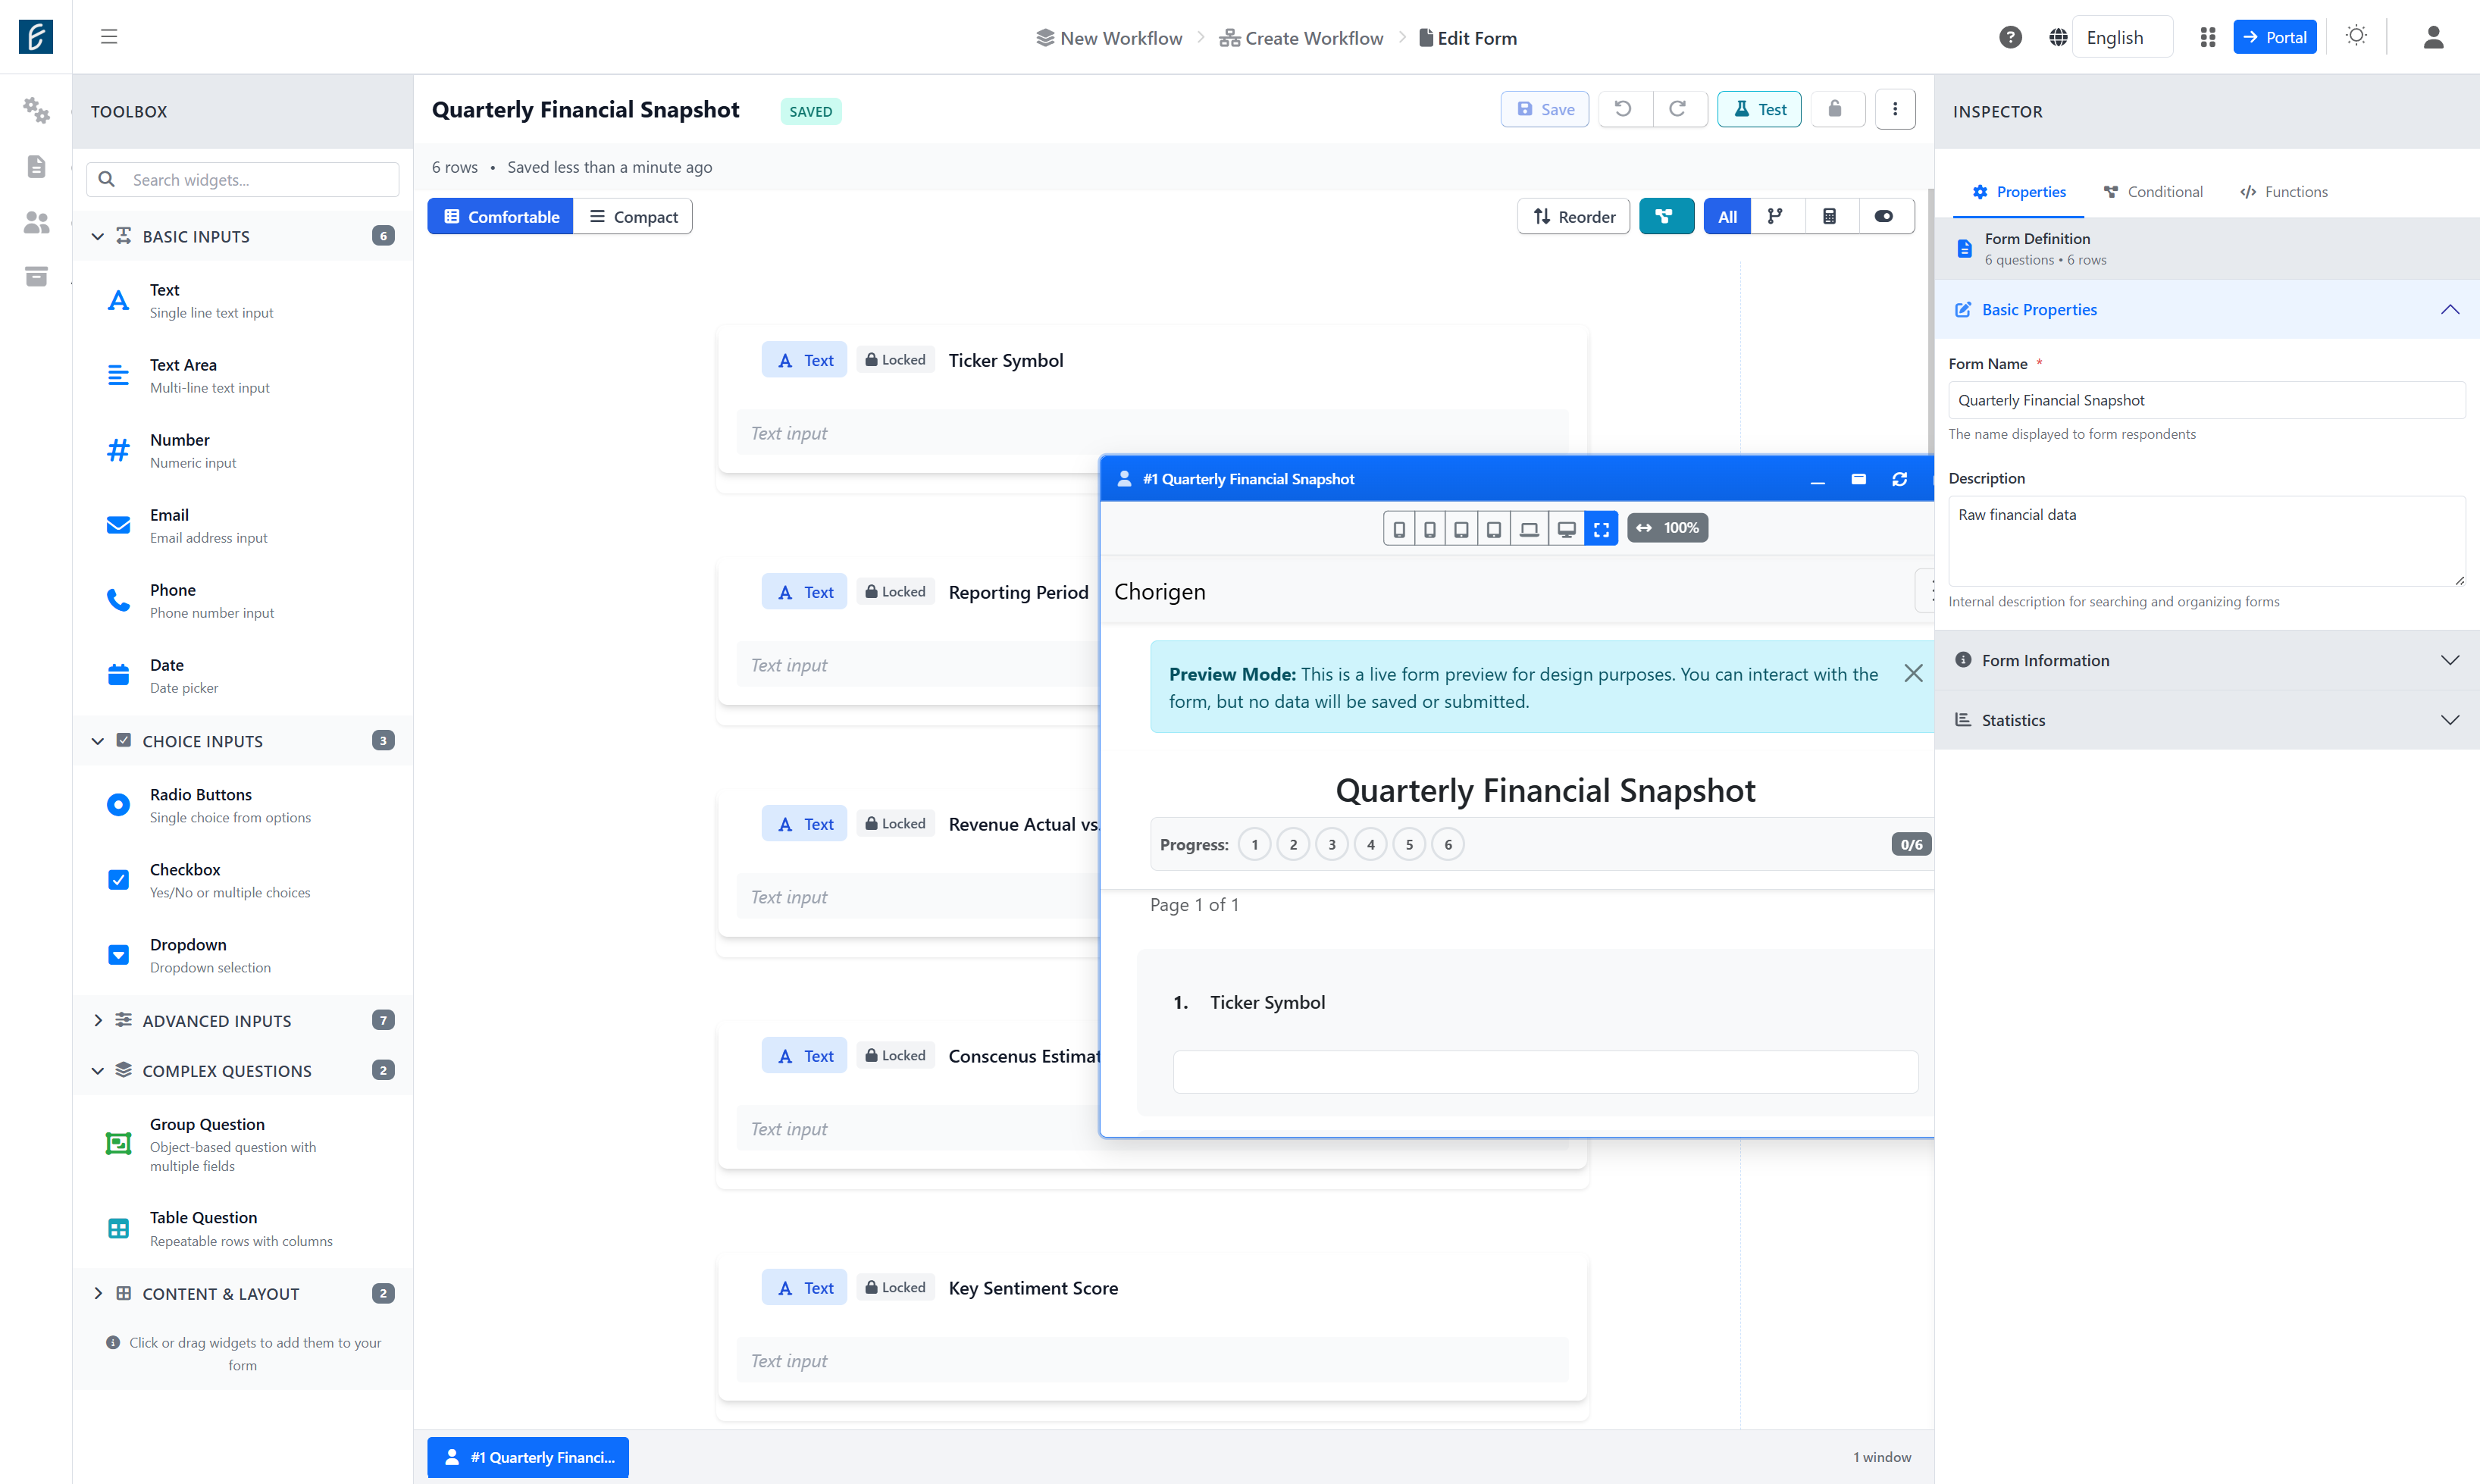Image resolution: width=2480 pixels, height=1484 pixels.
Task: Open the English language dropdown
Action: [x=2122, y=37]
